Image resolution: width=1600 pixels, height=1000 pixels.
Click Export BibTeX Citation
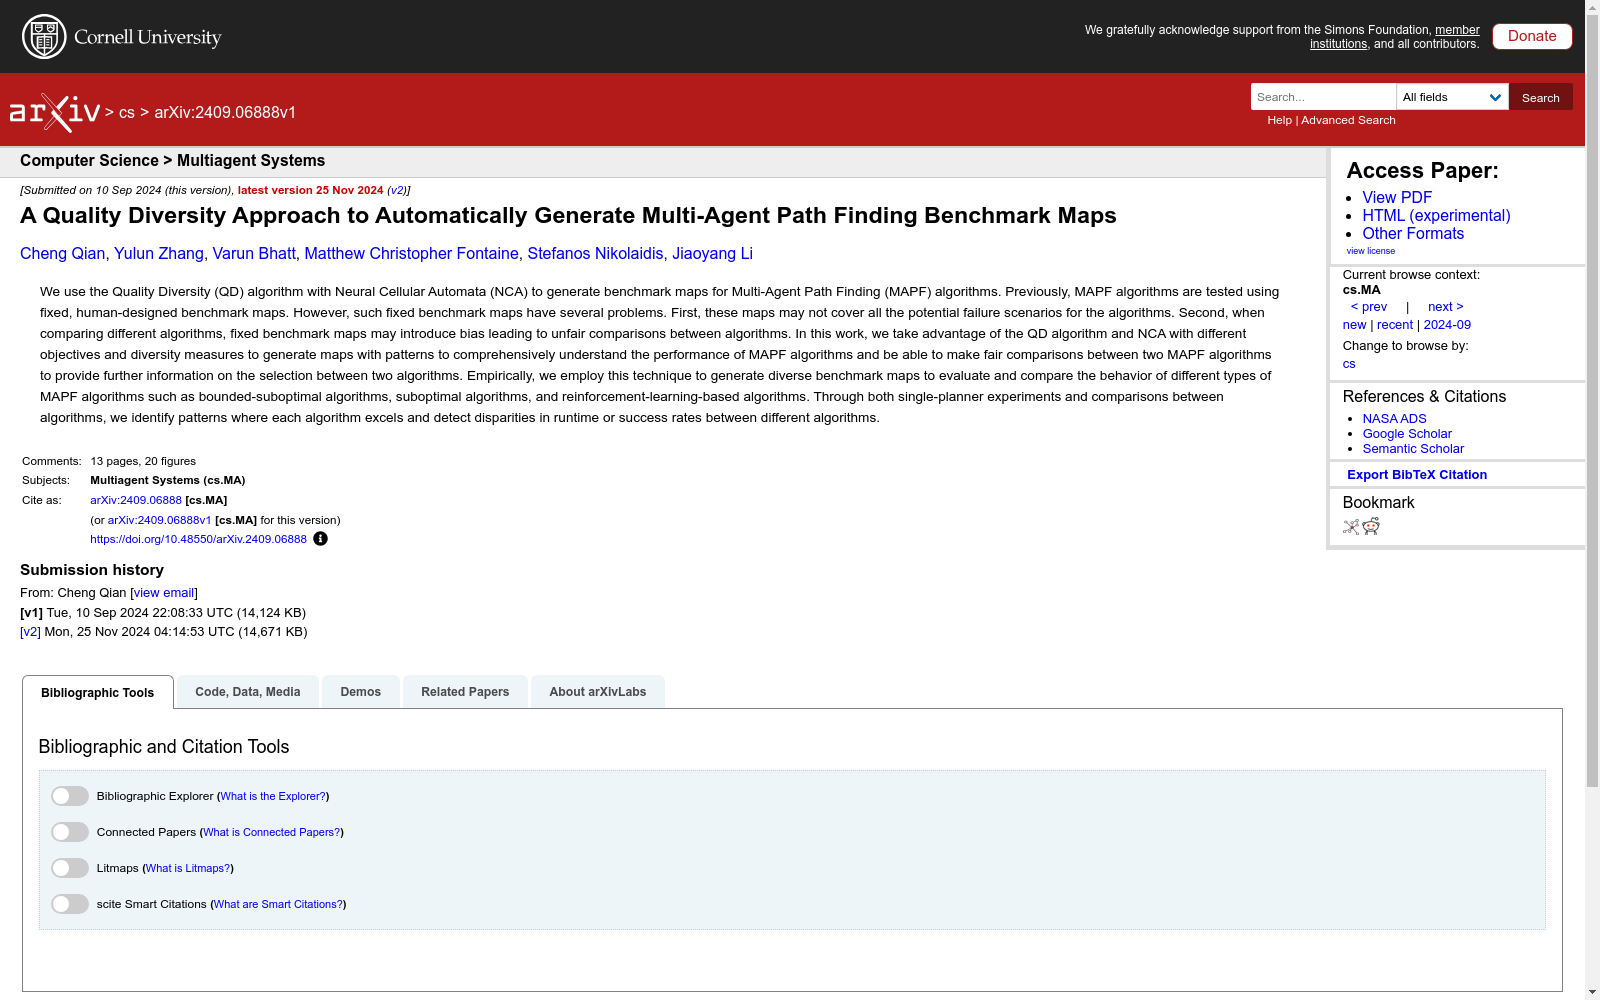tap(1417, 475)
